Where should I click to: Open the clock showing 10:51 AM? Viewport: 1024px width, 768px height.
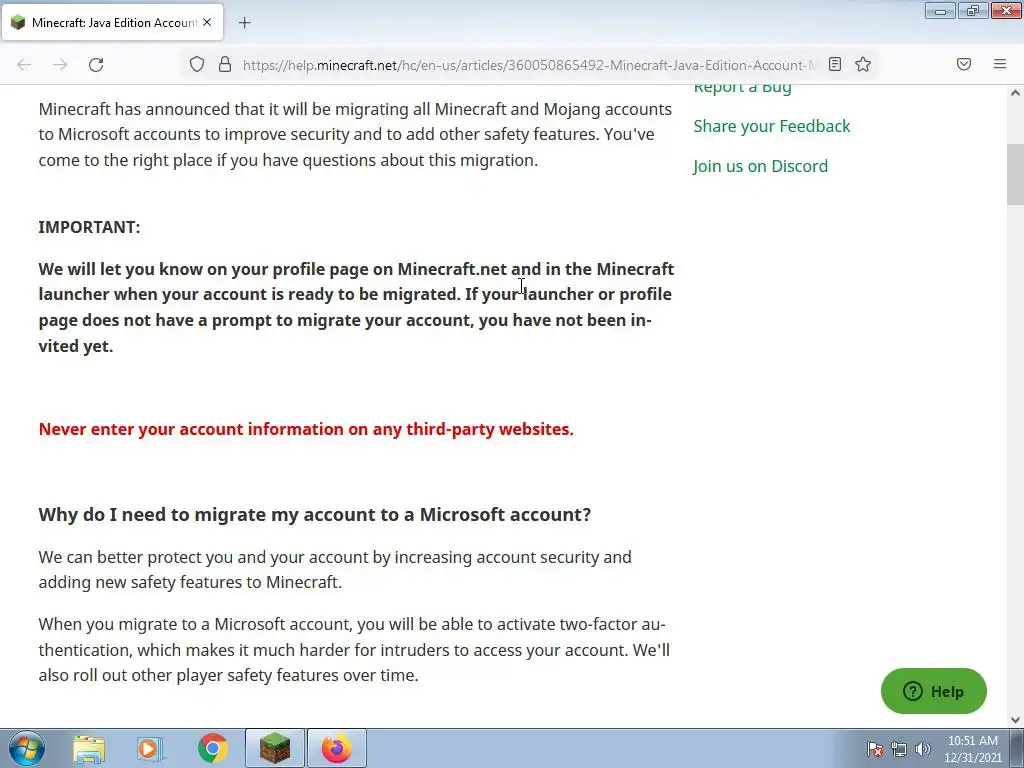[972, 749]
